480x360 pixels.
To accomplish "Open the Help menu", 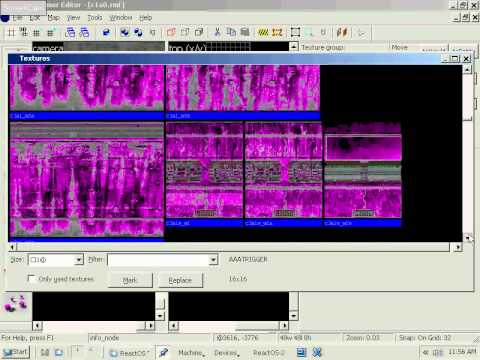I will point(146,17).
